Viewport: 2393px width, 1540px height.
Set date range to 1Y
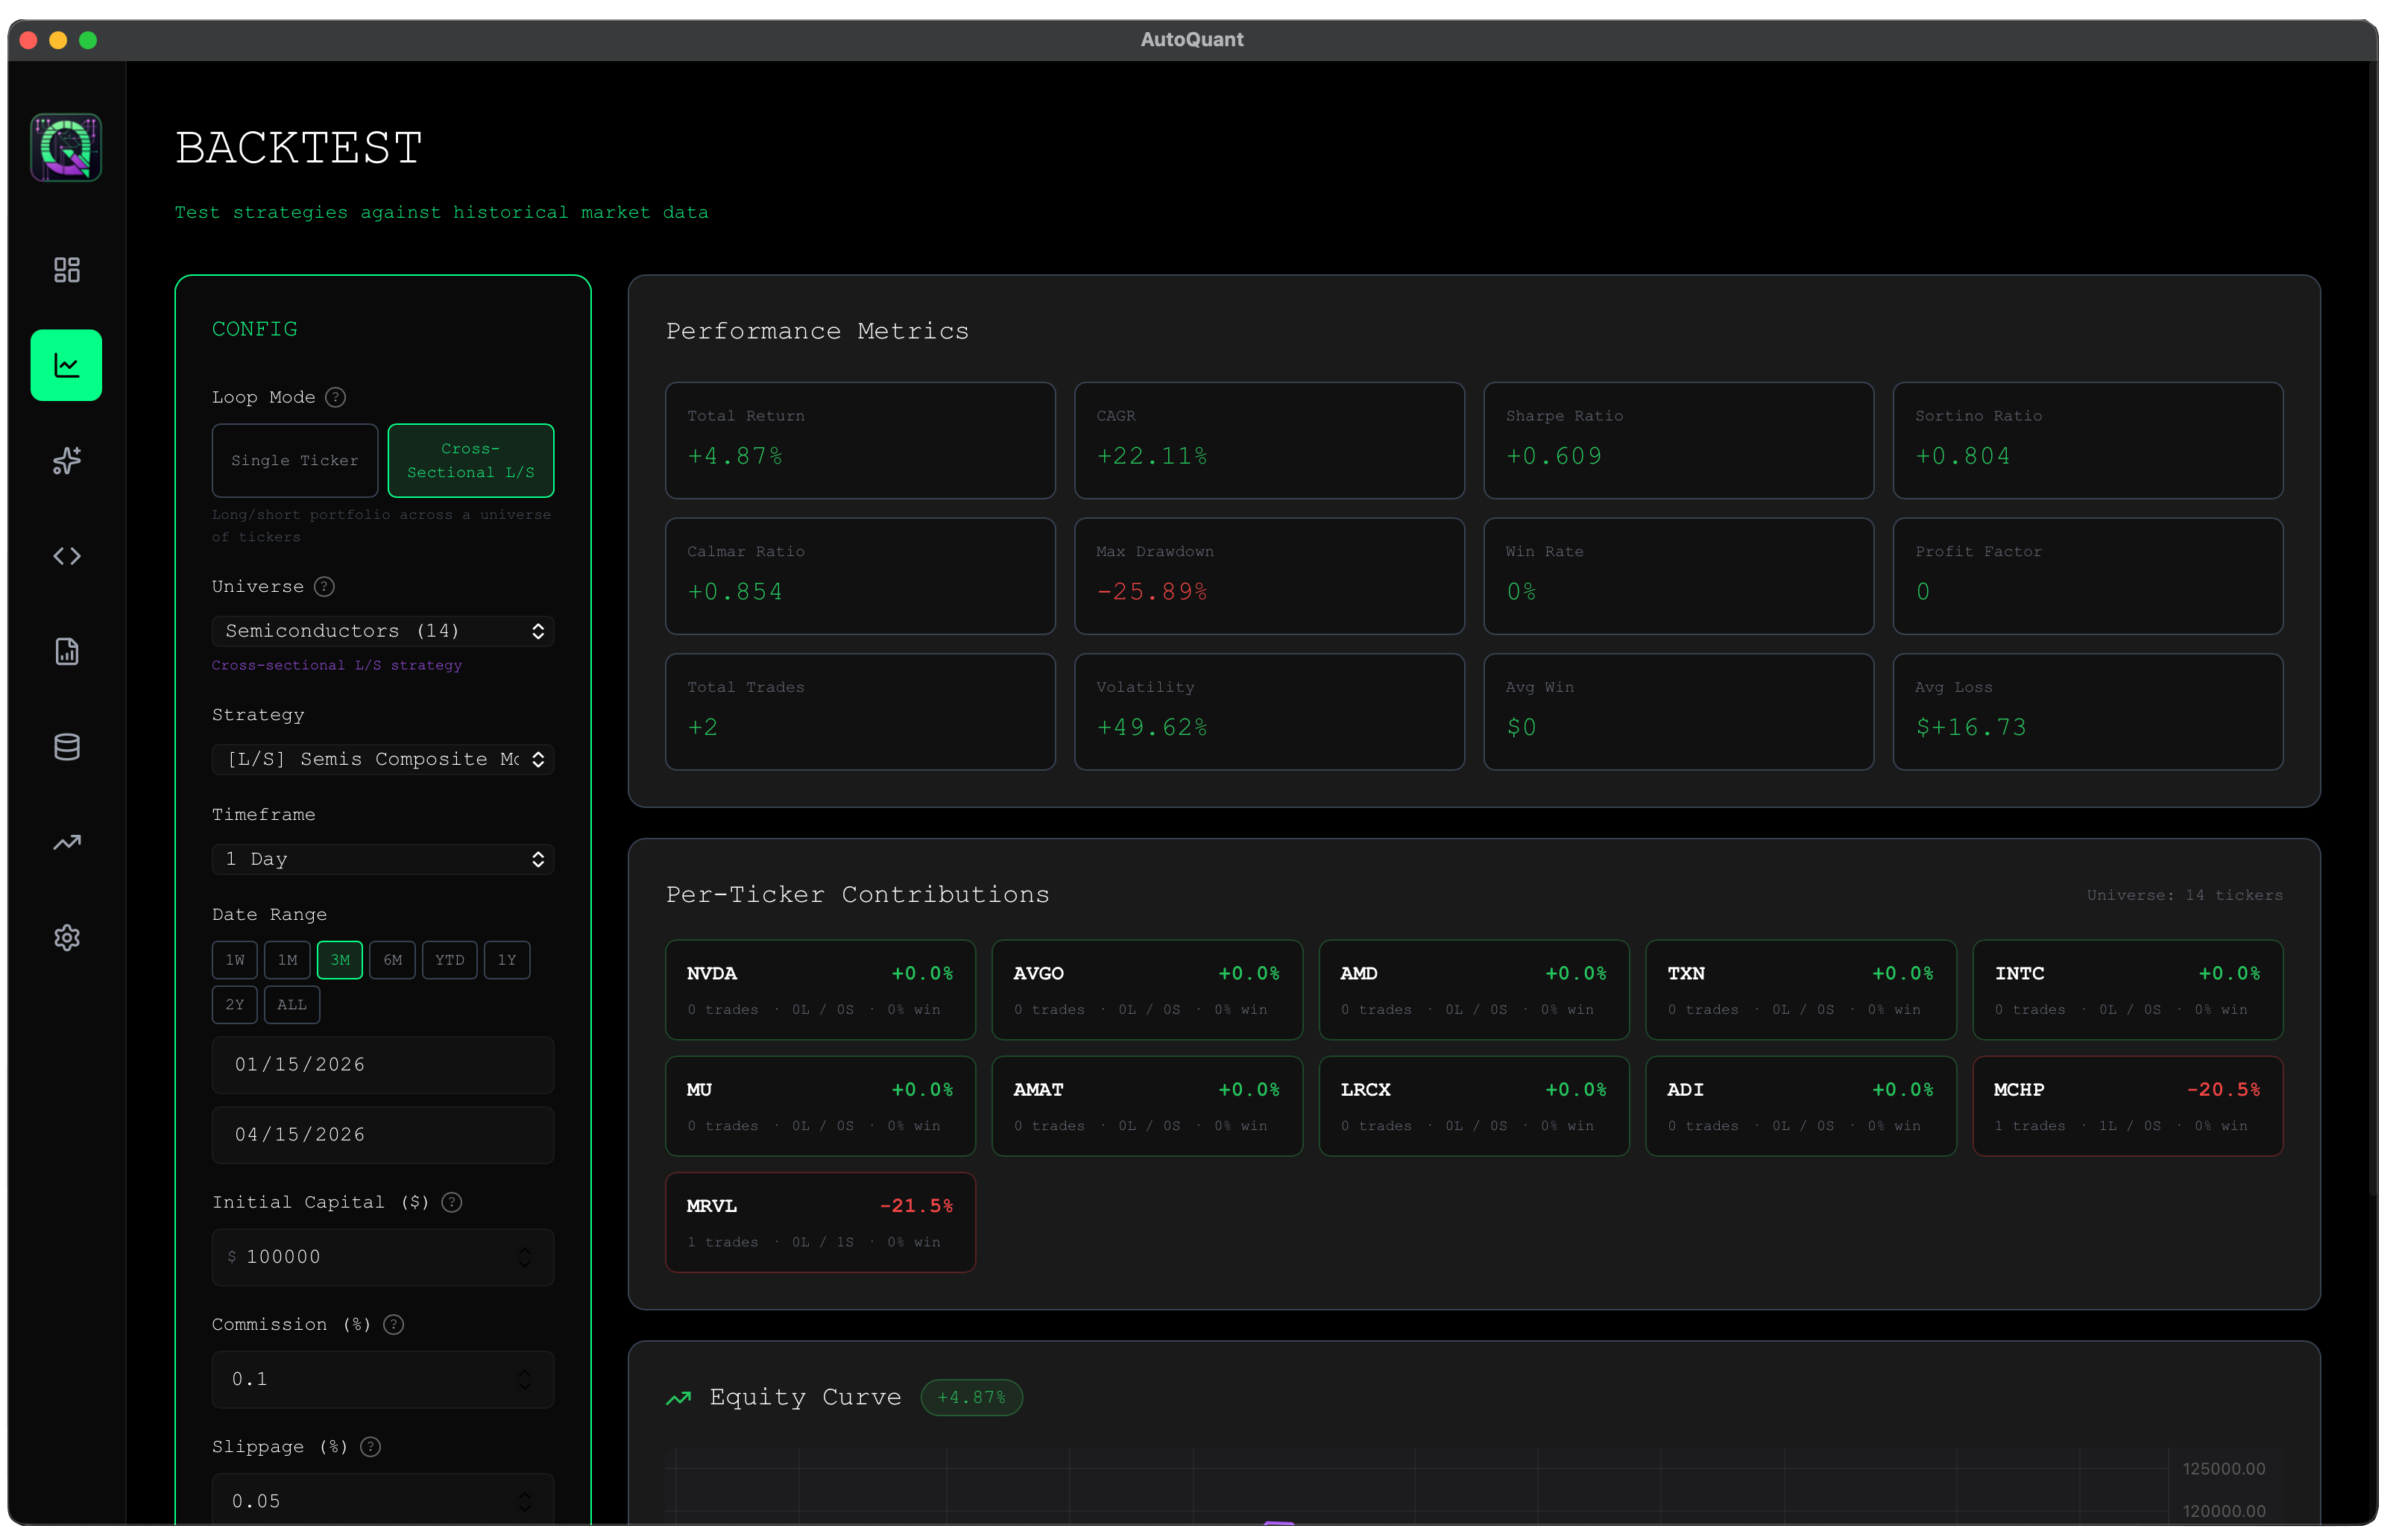(x=507, y=960)
